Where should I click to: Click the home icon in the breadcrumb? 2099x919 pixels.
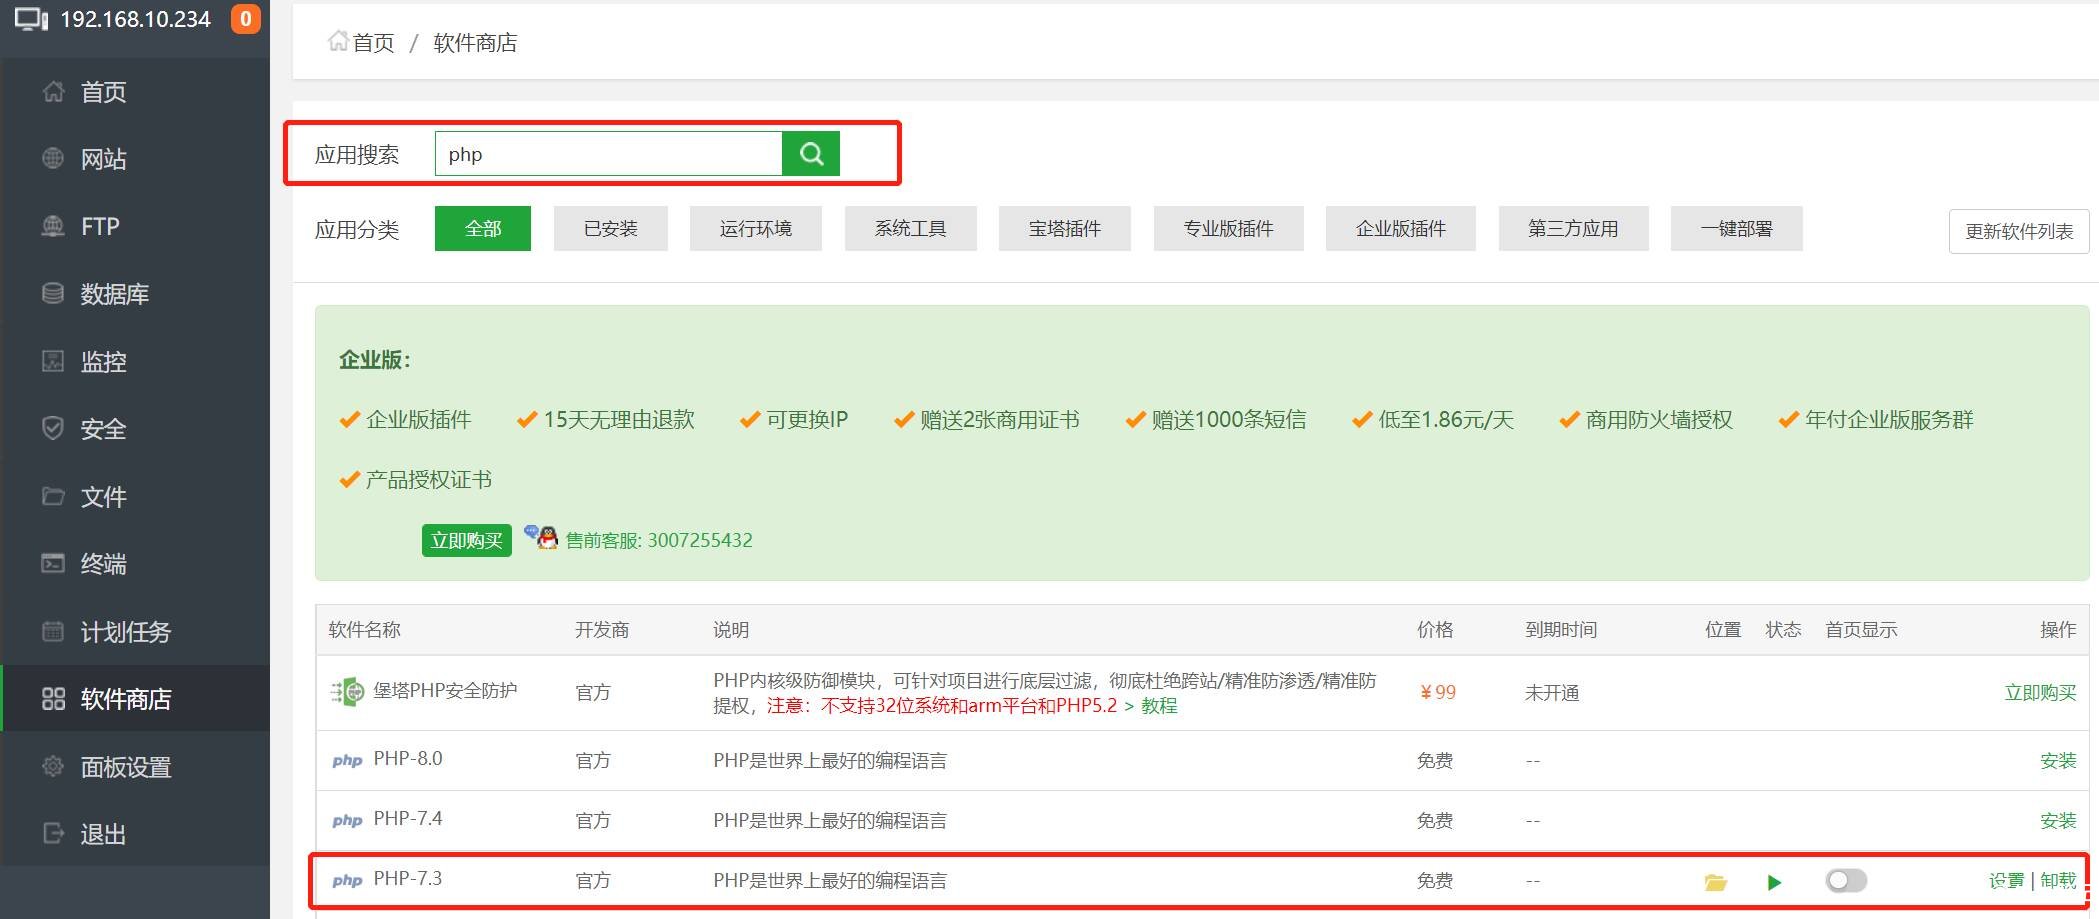[338, 42]
